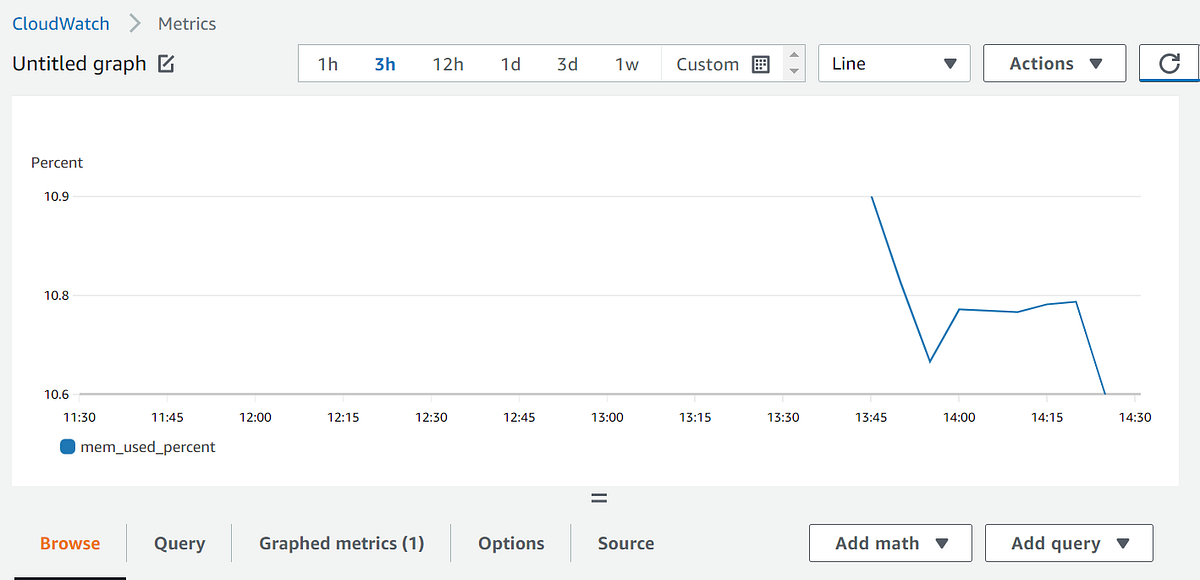Open the Actions dropdown menu
Screen dimensions: 1200x580
point(1054,62)
